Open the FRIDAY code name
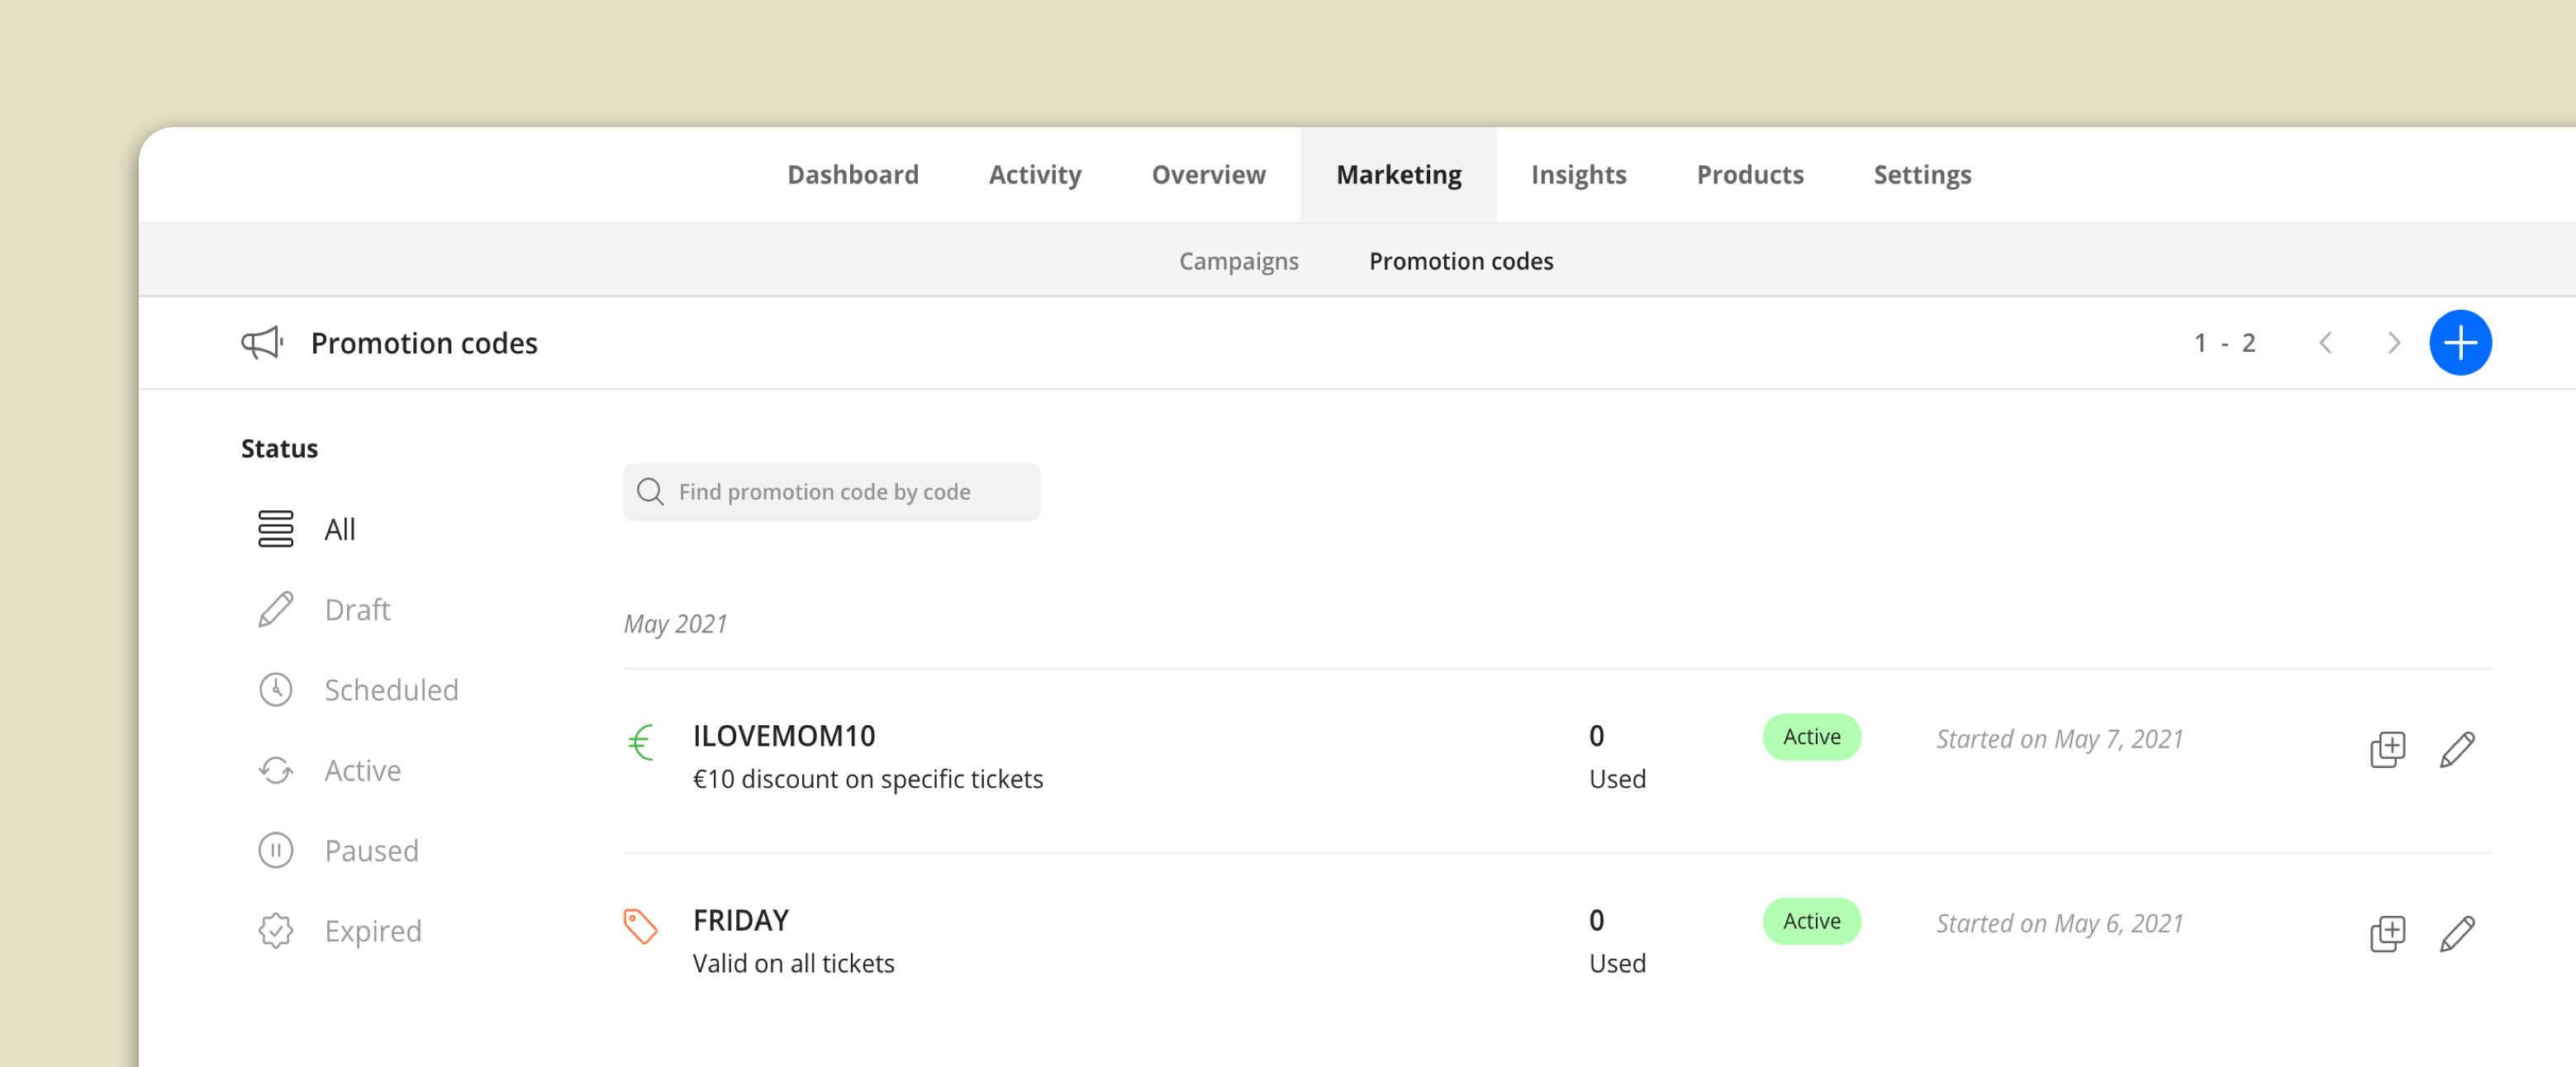 click(740, 919)
